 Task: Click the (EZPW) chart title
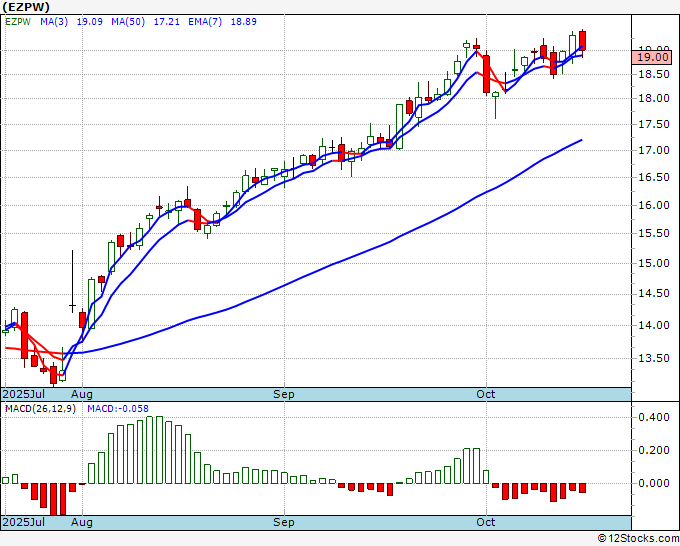[x=26, y=7]
